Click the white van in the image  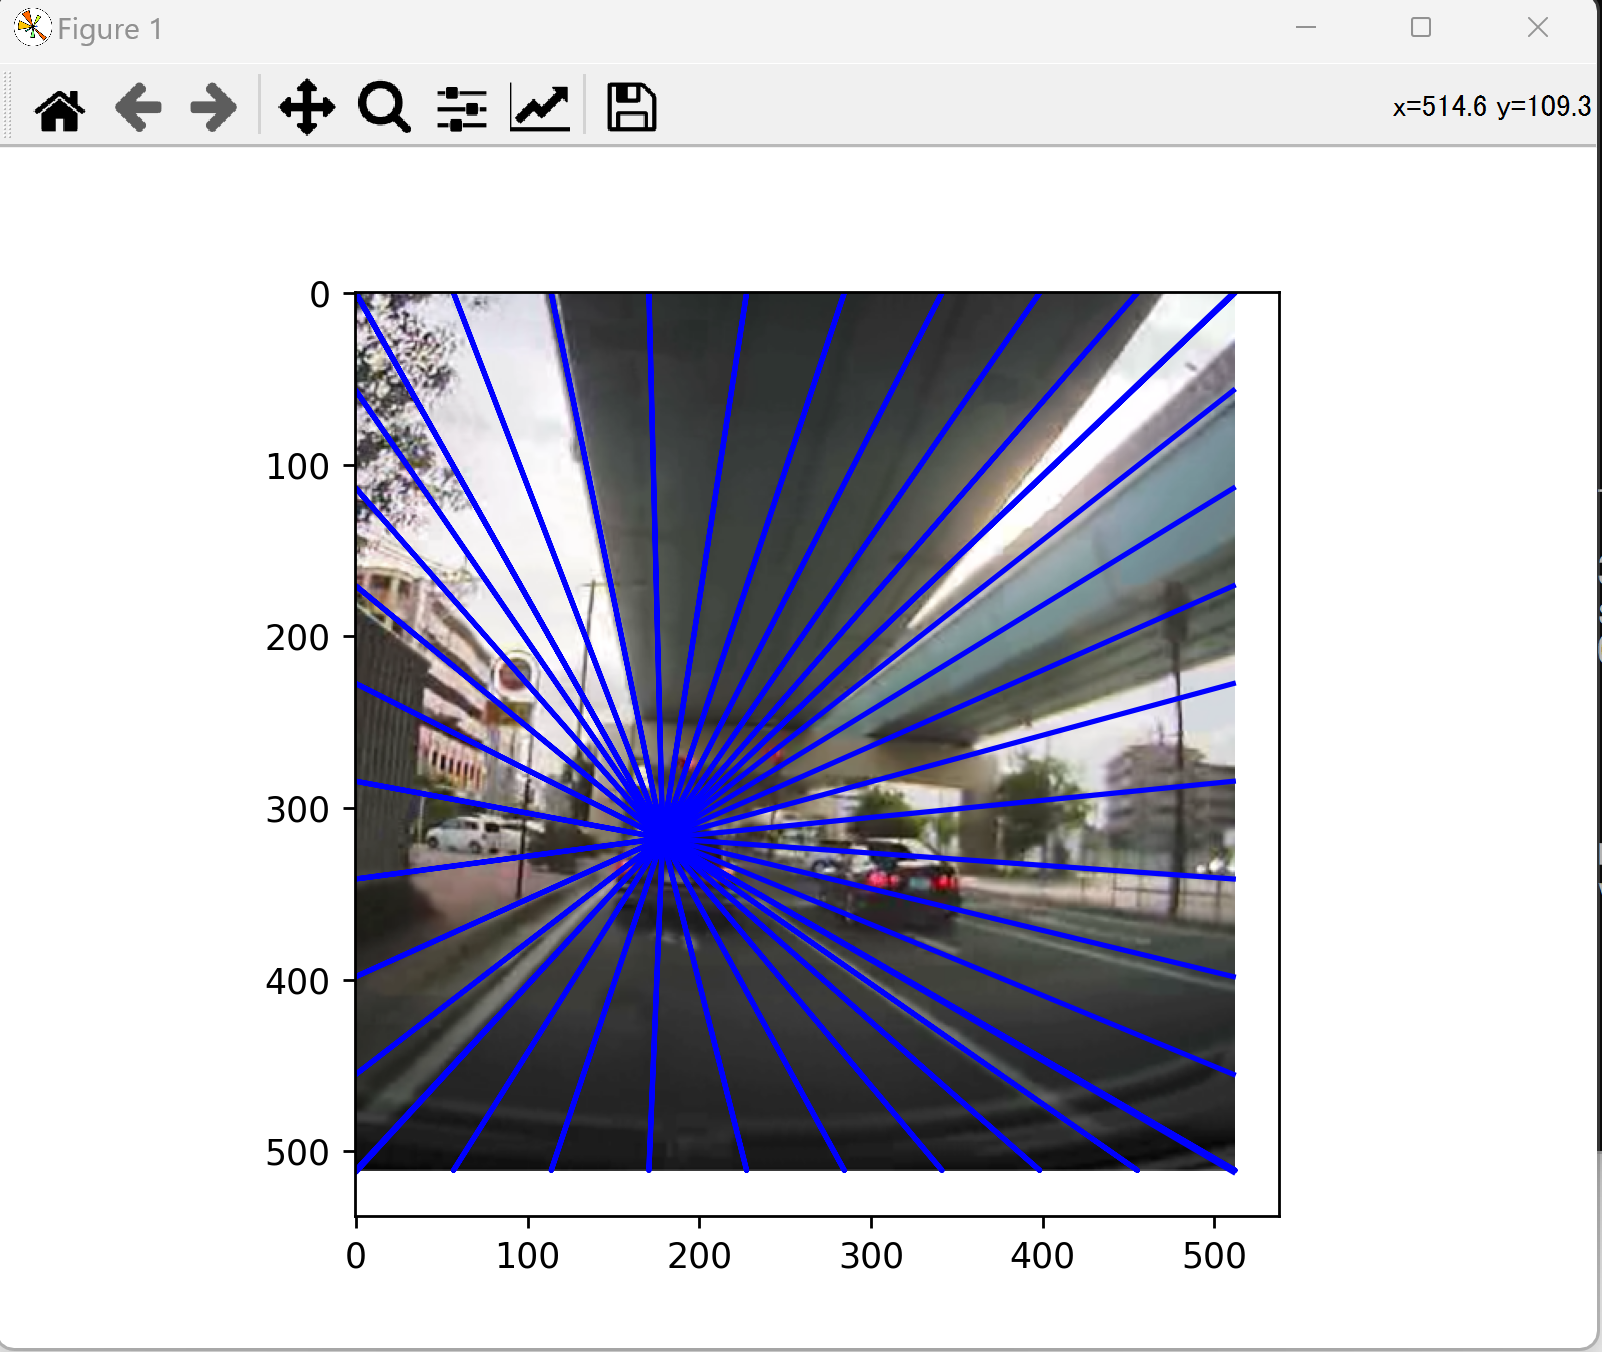click(x=479, y=835)
